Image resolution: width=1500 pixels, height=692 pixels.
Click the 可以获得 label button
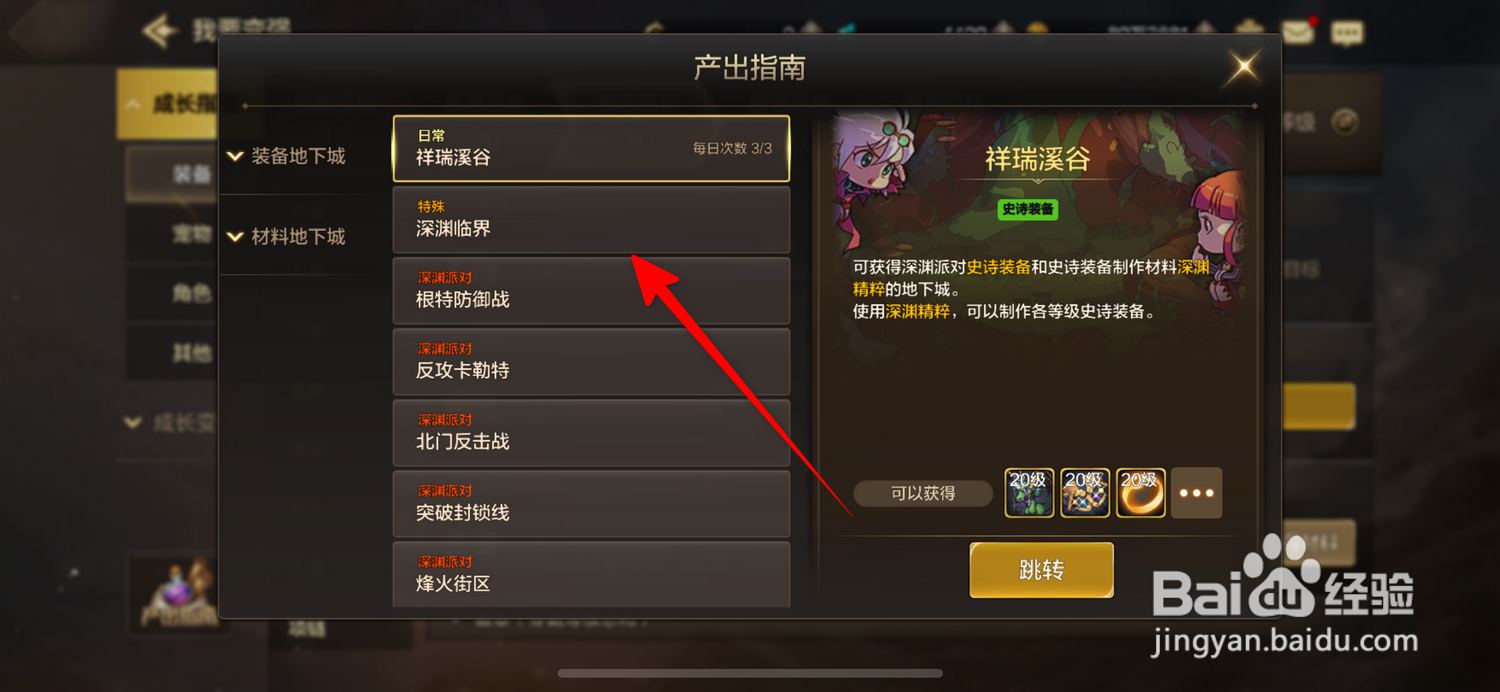pyautogui.click(x=923, y=493)
